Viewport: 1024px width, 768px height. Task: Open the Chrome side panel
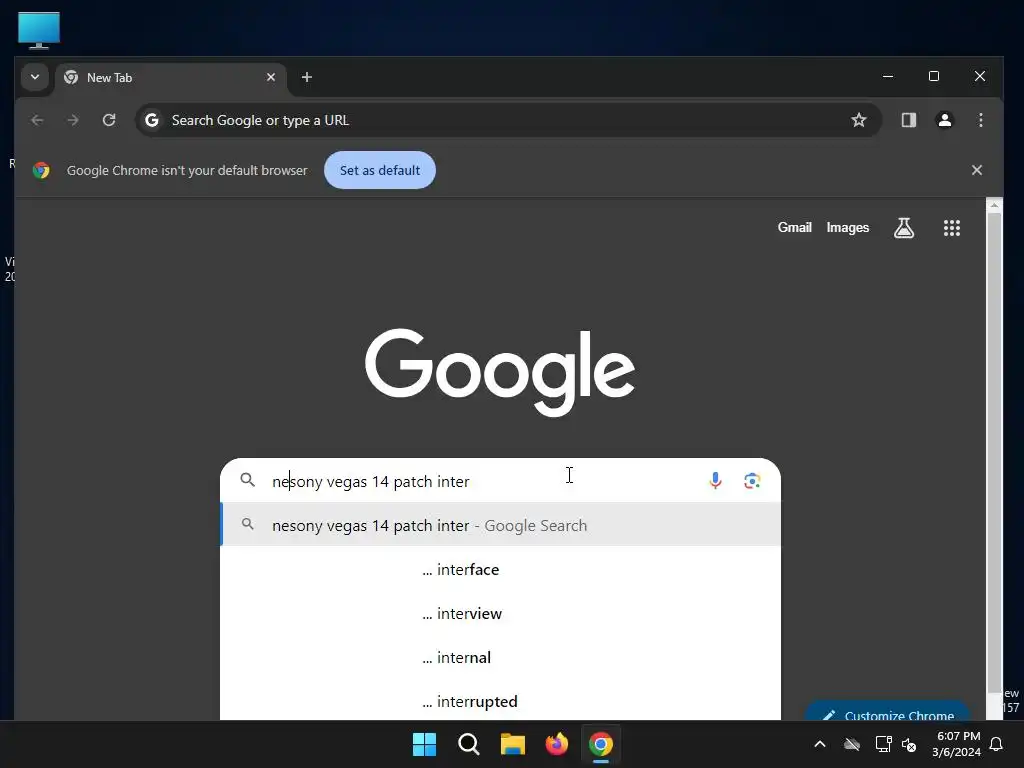908,120
